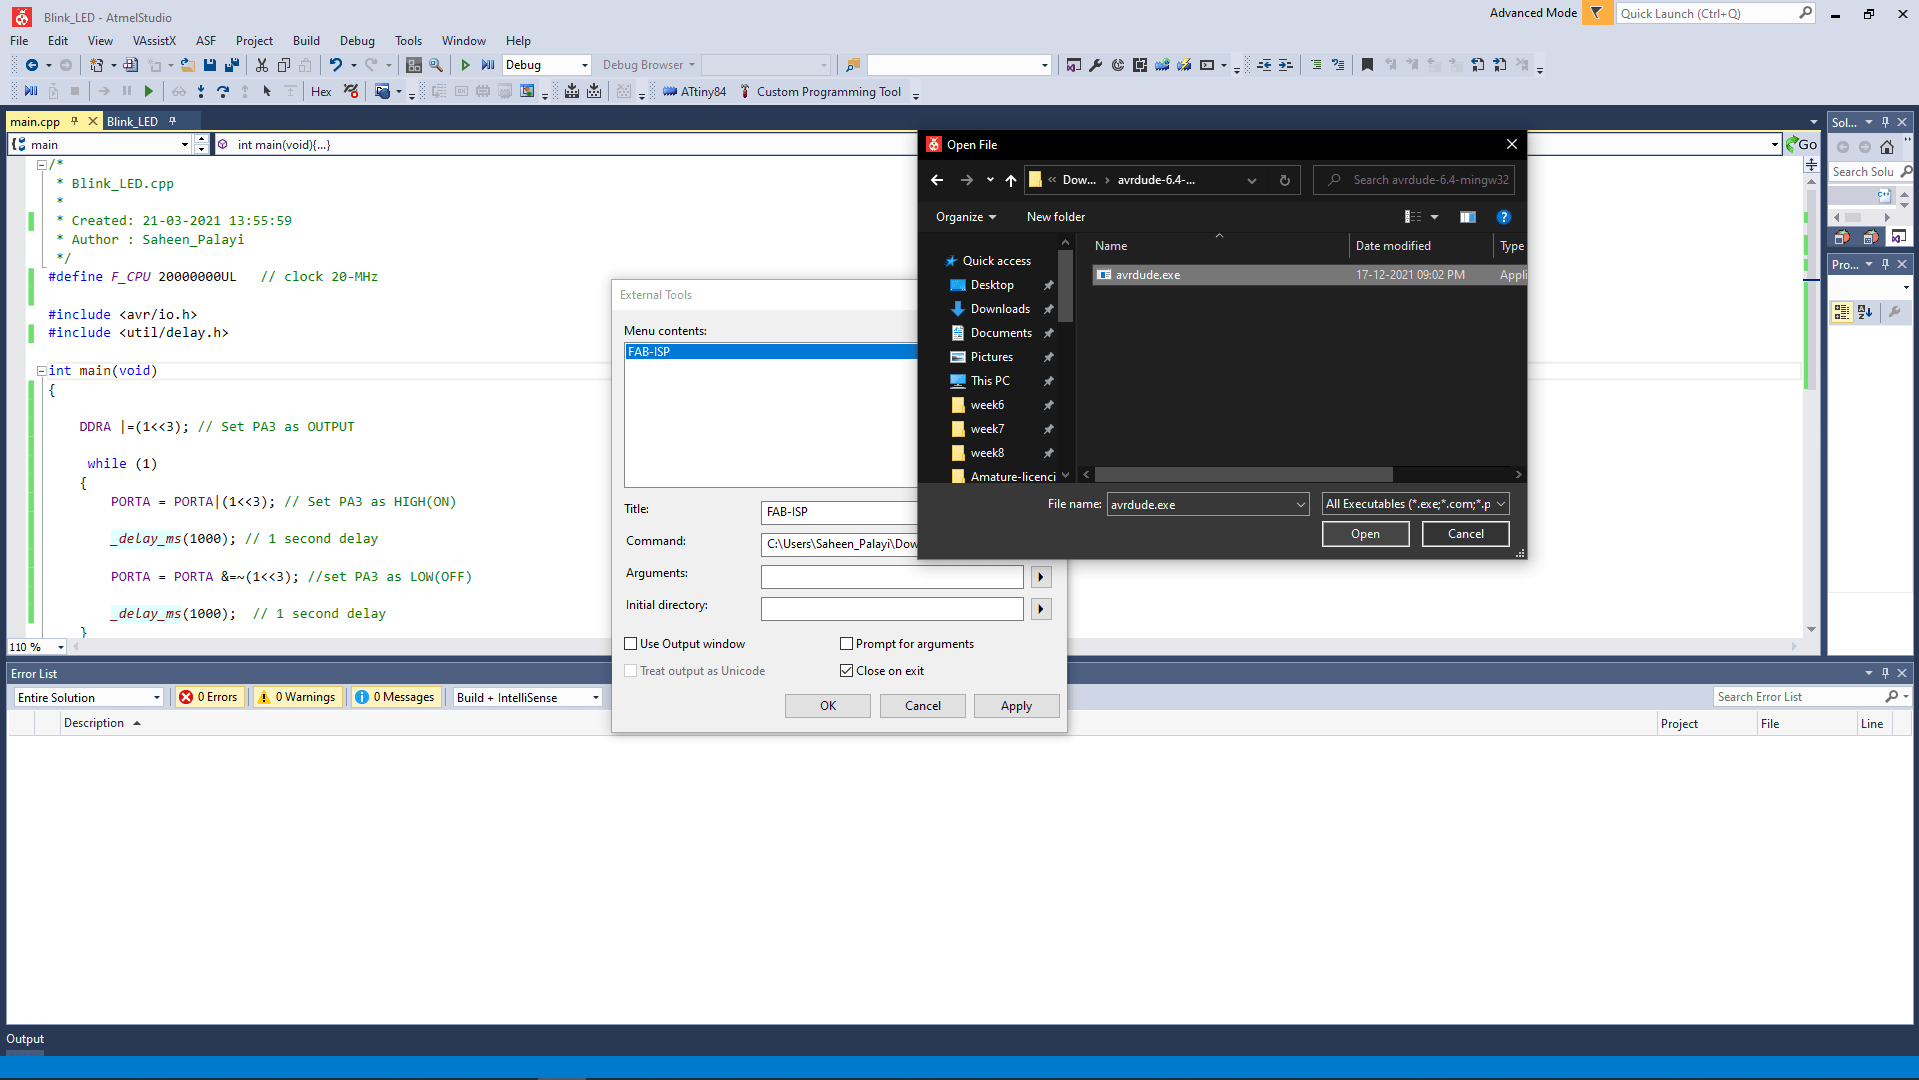Click the Step Over debug icon
This screenshot has height=1080, width=1919.
tap(223, 92)
